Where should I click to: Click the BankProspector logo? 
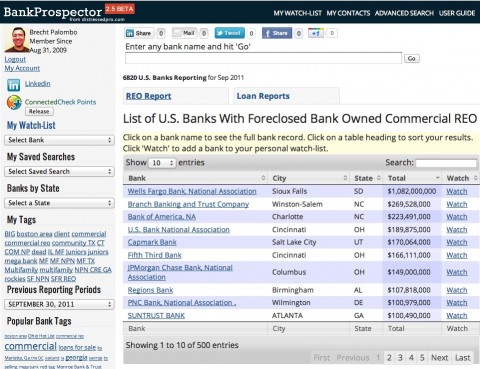point(53,12)
